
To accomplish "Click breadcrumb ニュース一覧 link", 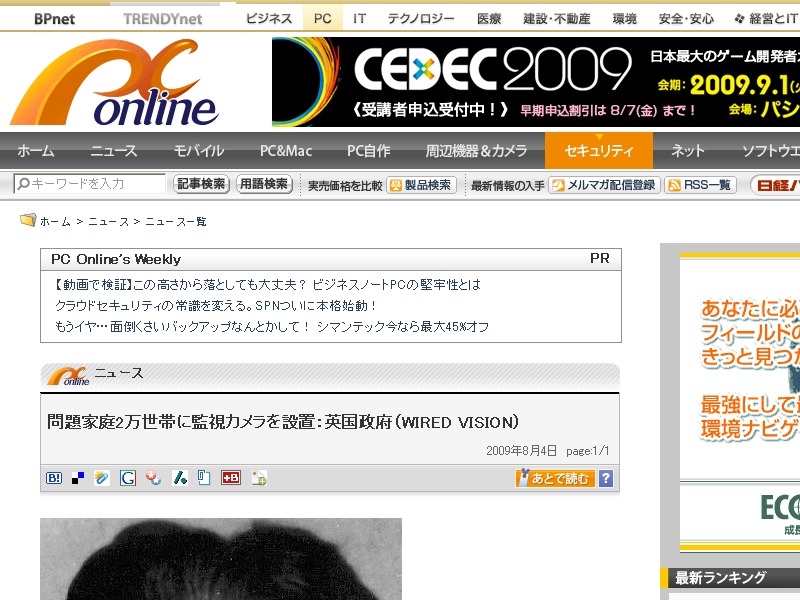I will [x=176, y=221].
